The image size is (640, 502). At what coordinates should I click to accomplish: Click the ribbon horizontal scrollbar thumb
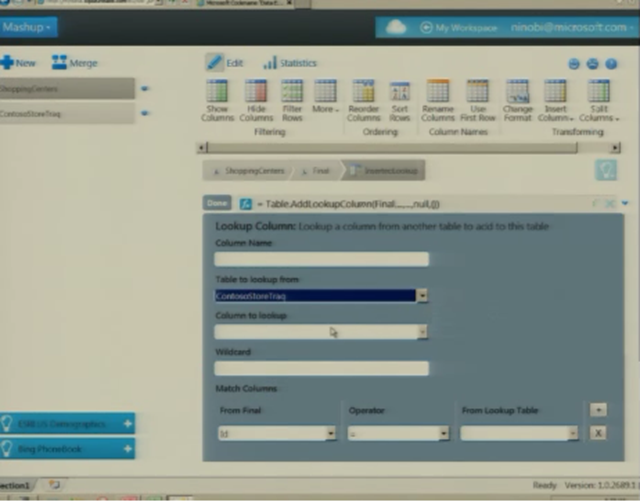click(x=392, y=147)
